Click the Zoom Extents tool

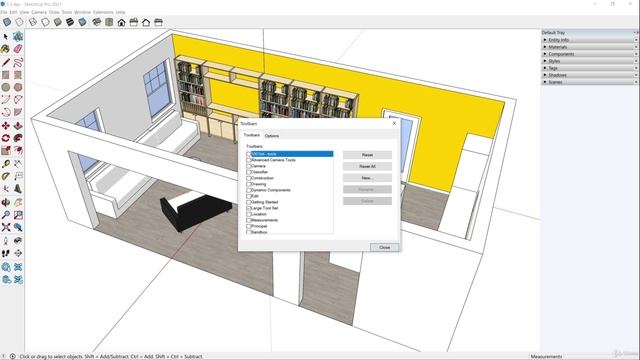pos(6,227)
